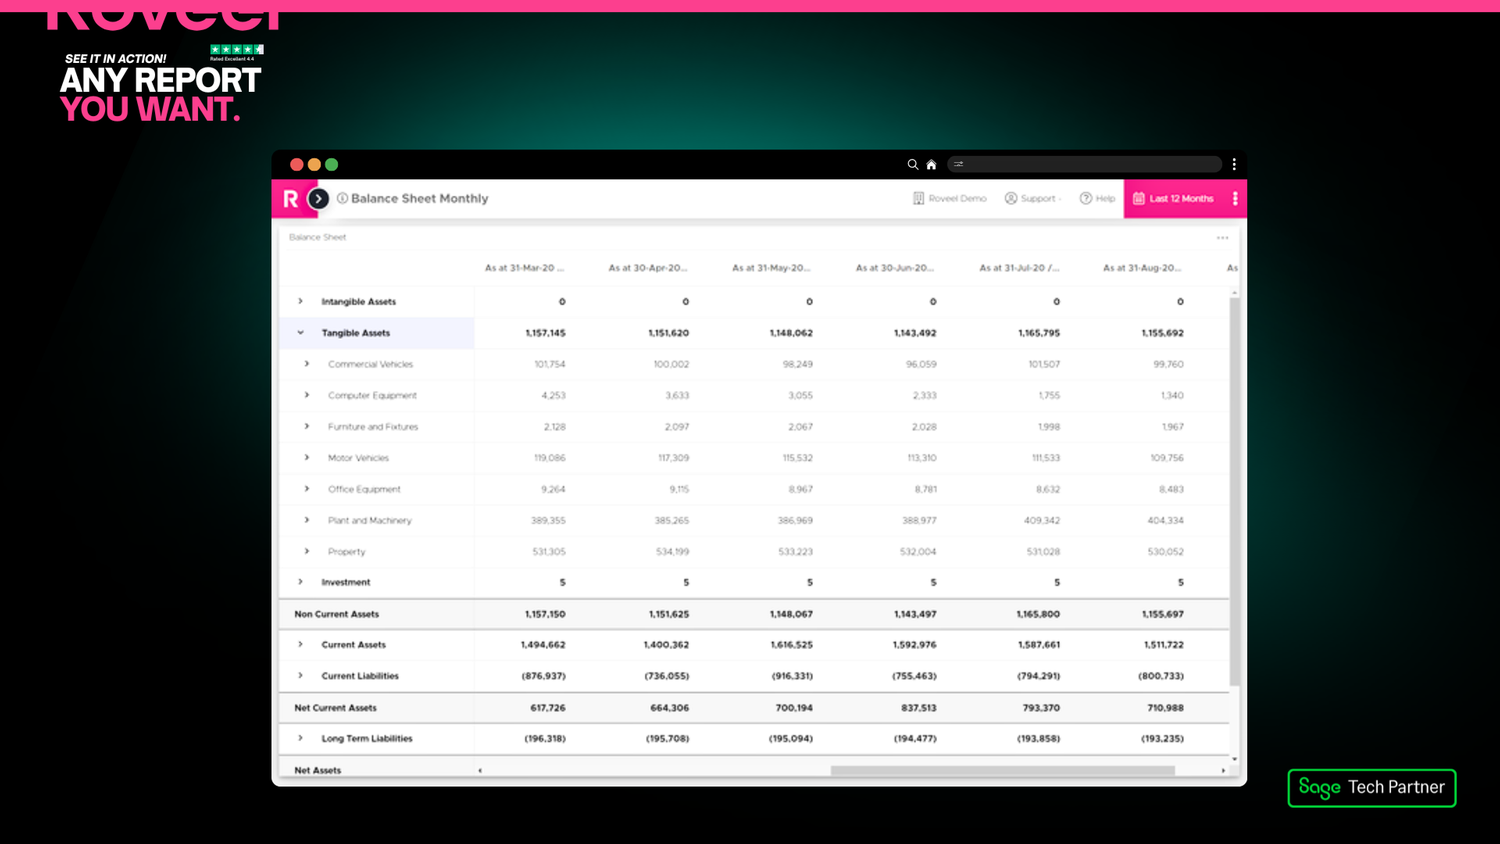Open the Balance Sheet card options menu
Screen dimensions: 1500x844
click(x=1222, y=237)
